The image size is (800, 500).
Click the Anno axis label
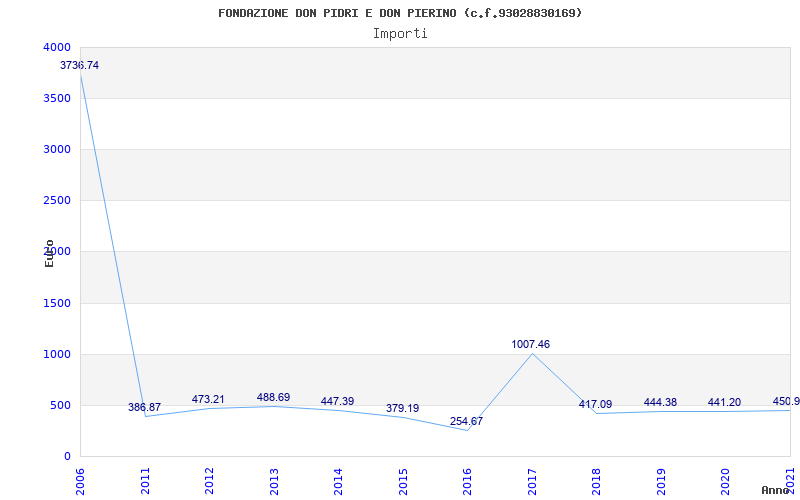pyautogui.click(x=775, y=490)
